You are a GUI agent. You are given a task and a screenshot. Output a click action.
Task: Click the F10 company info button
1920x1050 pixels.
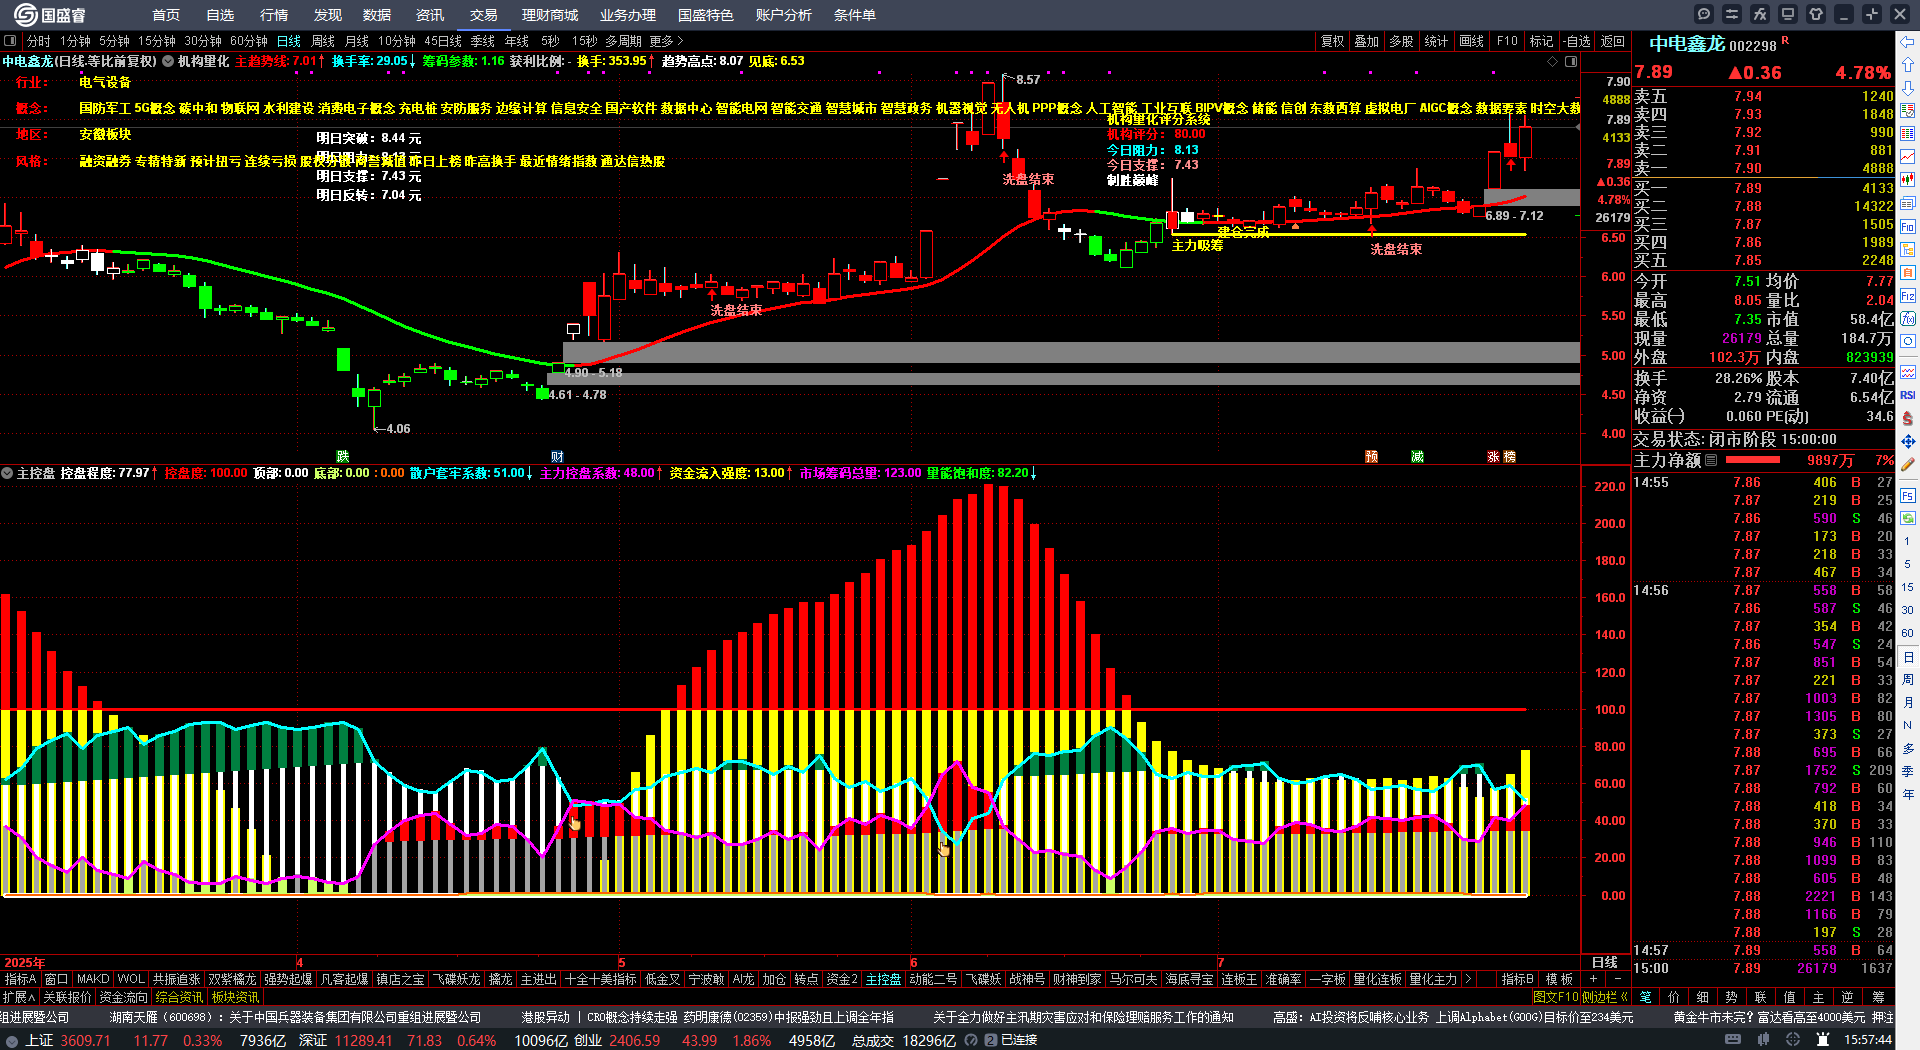(x=1507, y=41)
